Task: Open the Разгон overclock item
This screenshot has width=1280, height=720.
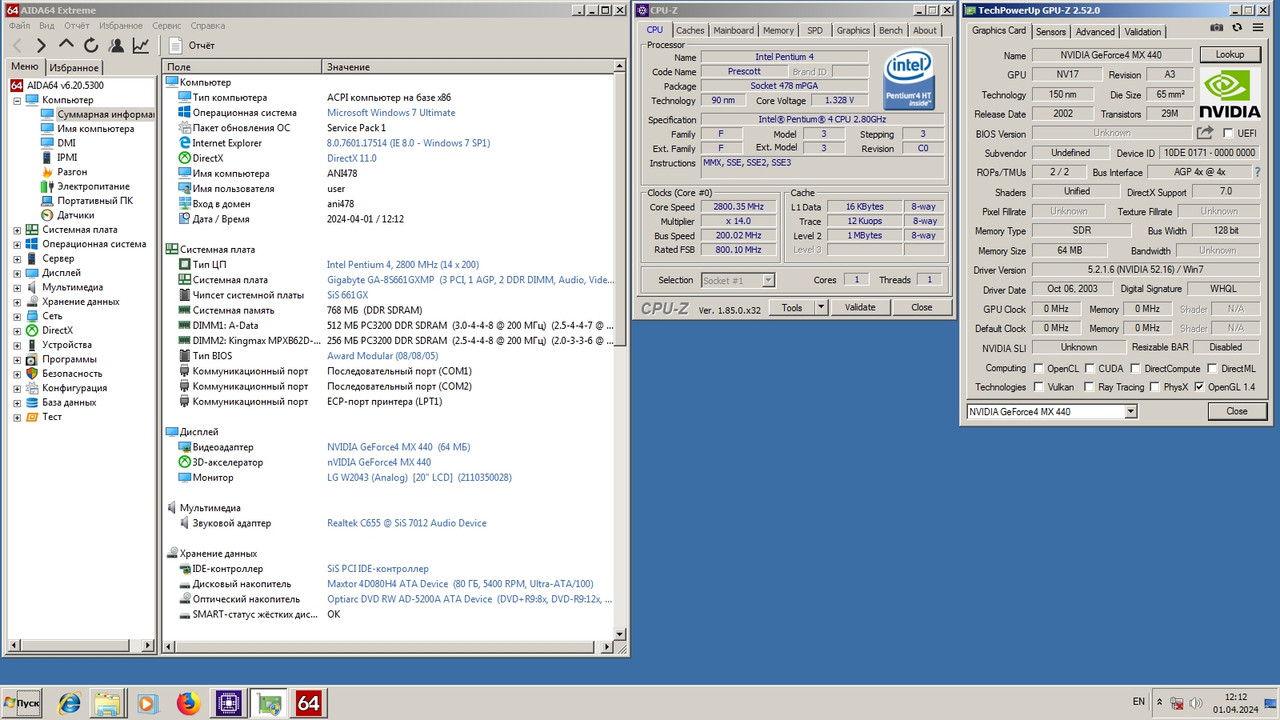Action: (72, 172)
